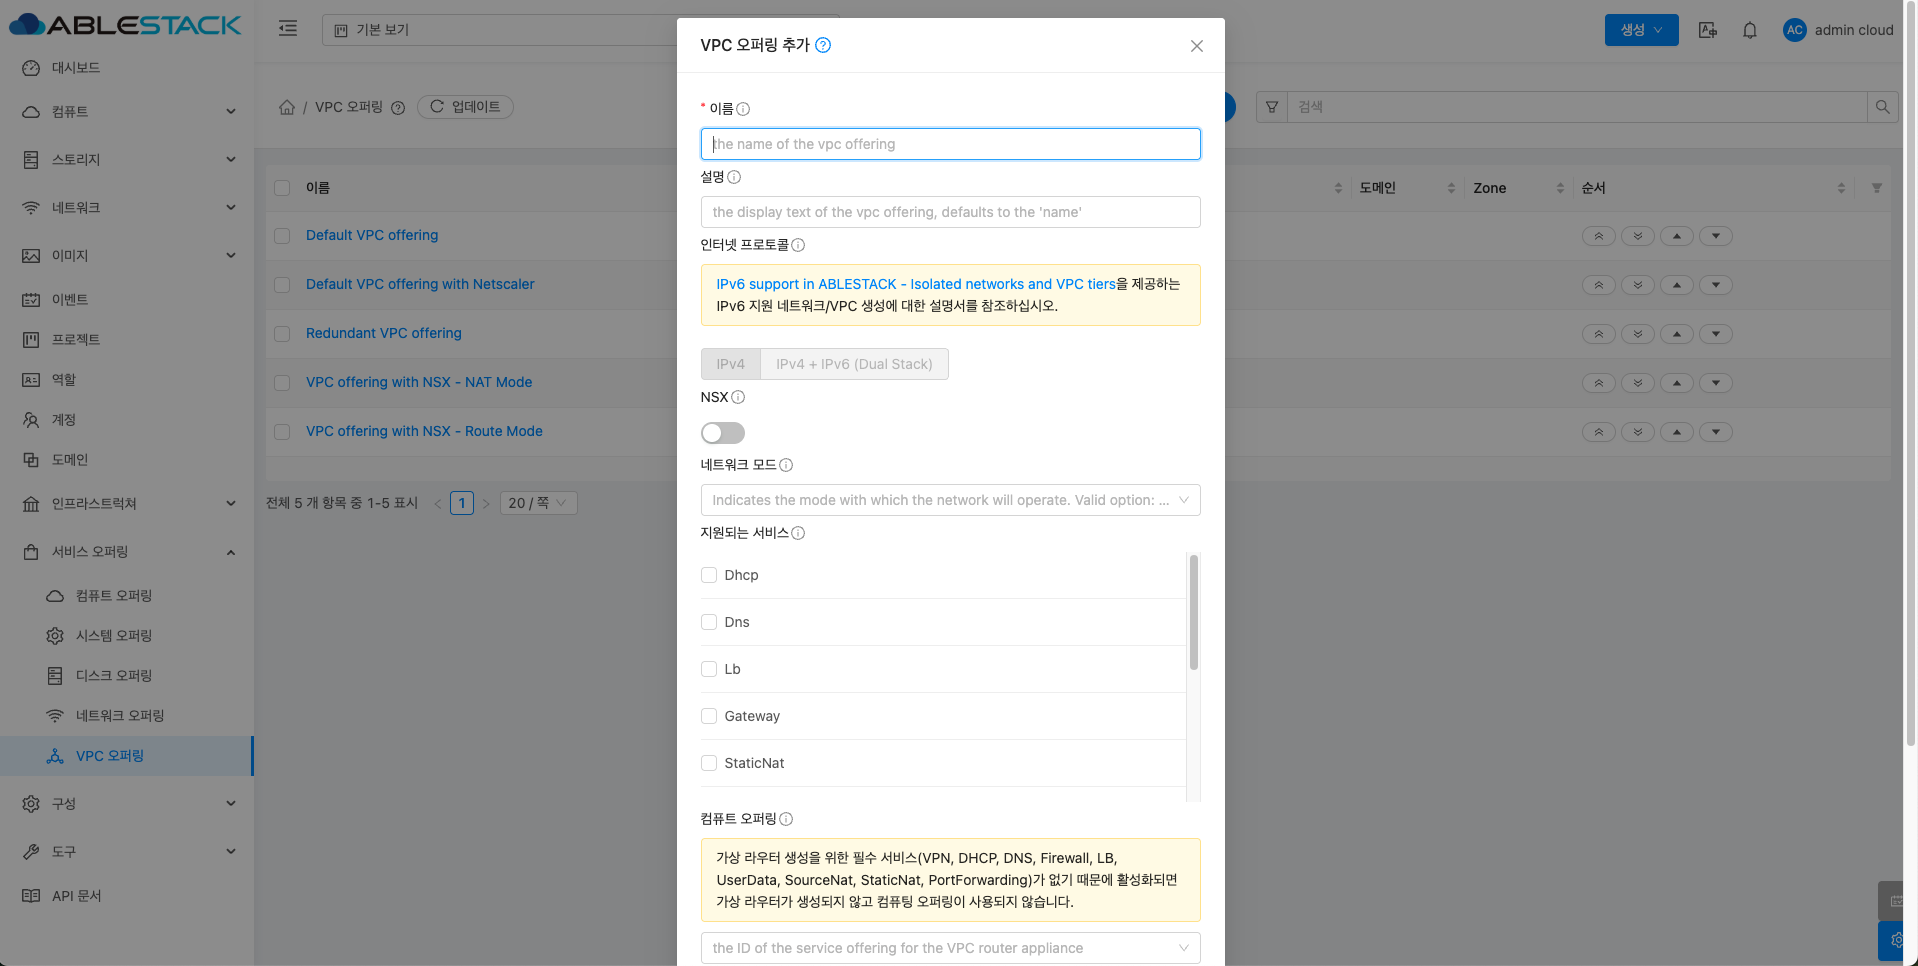Change page size from 20 / 쪽
The image size is (1918, 966).
point(539,503)
